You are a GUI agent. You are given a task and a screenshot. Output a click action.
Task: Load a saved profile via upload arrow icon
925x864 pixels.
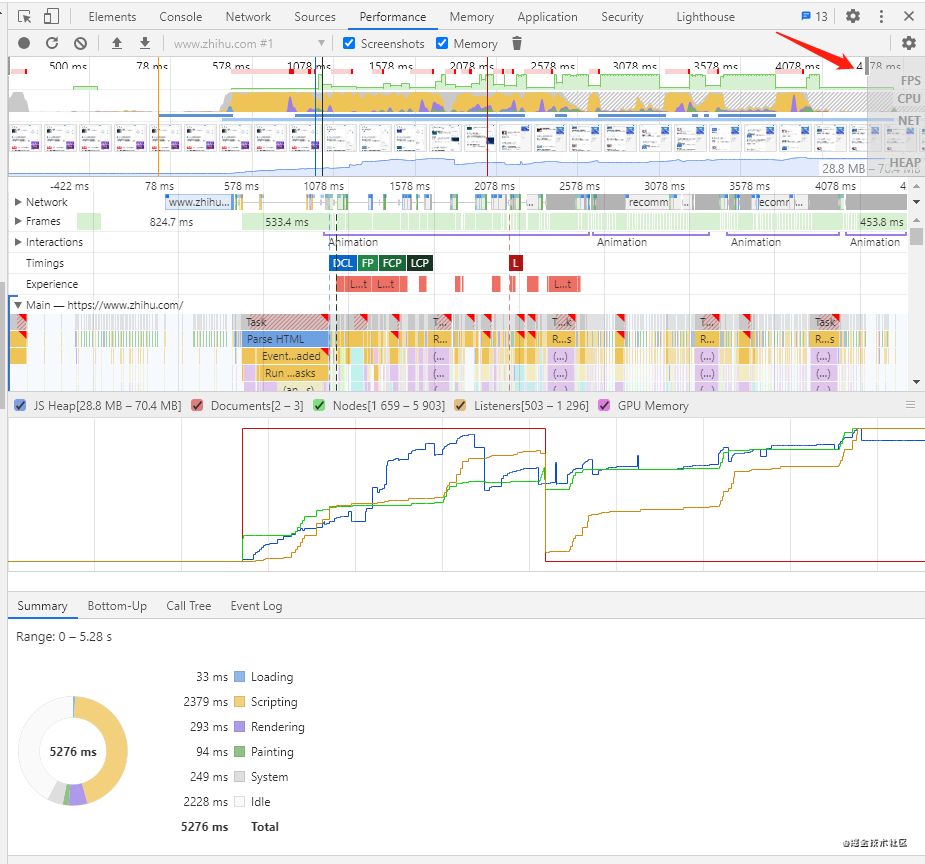pyautogui.click(x=115, y=43)
